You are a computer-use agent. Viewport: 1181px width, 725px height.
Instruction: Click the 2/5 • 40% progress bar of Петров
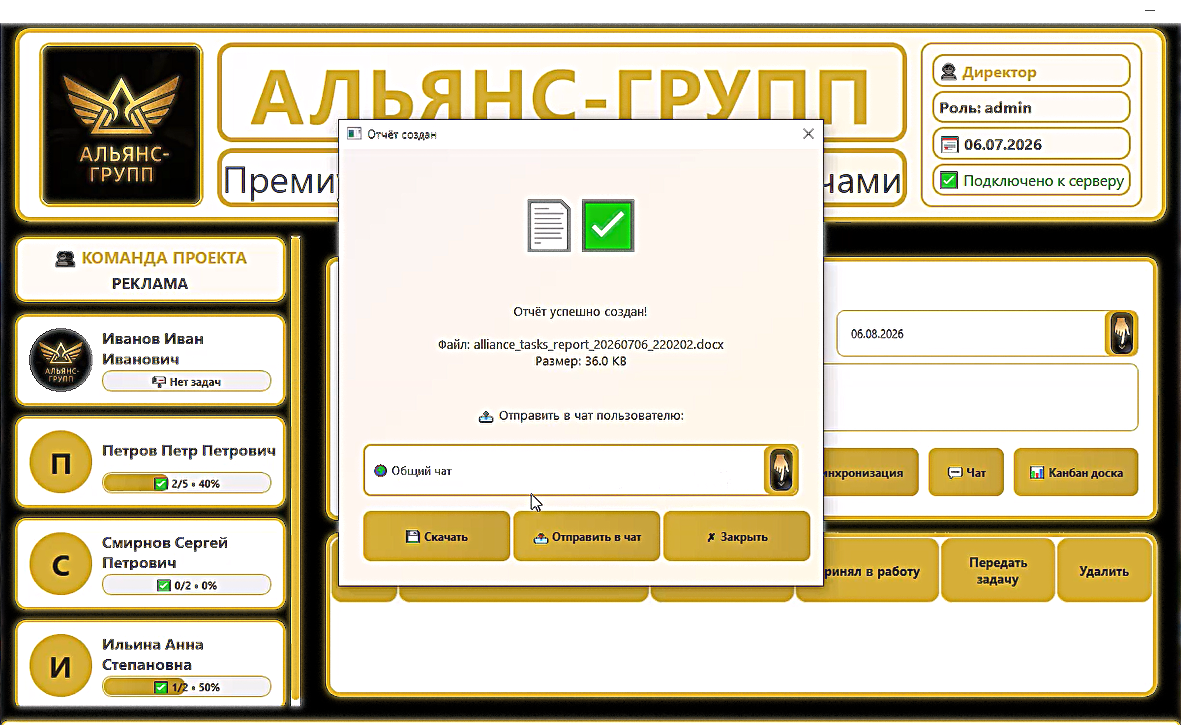coord(187,483)
